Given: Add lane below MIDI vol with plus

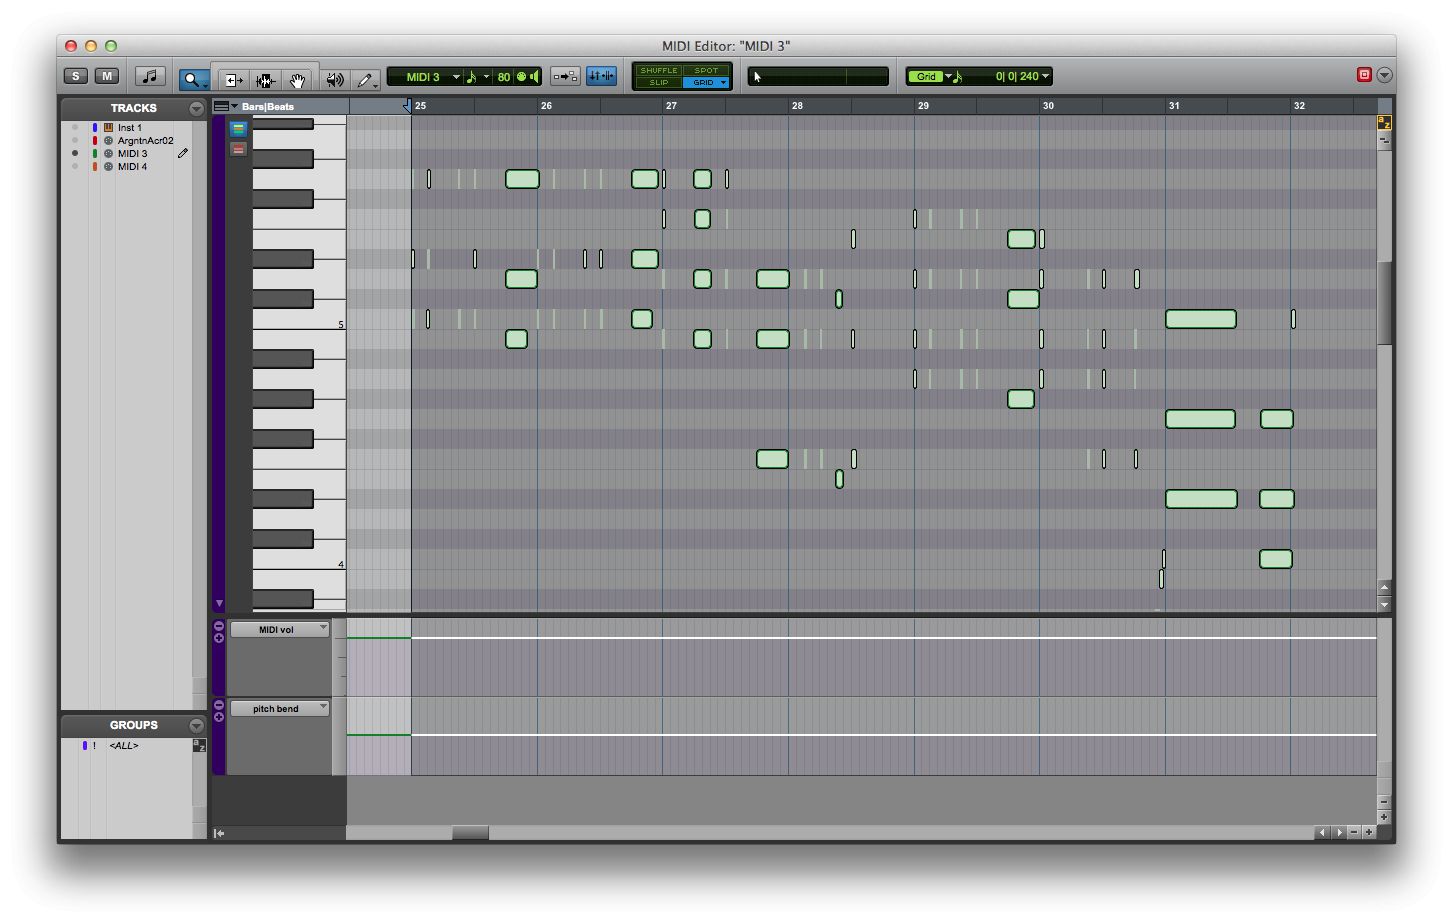Looking at the screenshot, I should 219,638.
